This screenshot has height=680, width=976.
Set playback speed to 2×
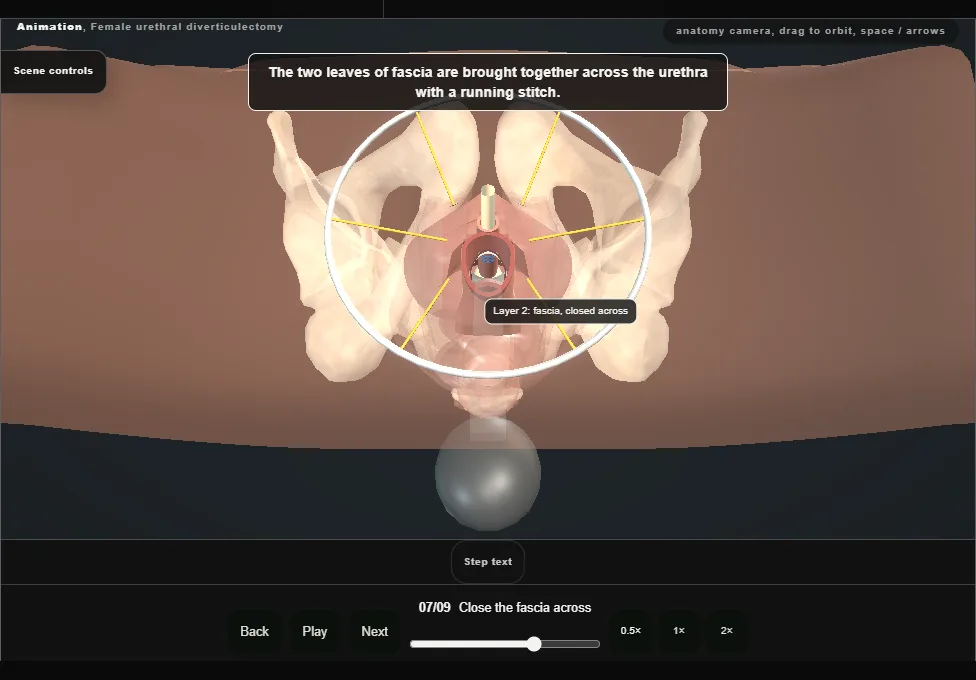[726, 631]
